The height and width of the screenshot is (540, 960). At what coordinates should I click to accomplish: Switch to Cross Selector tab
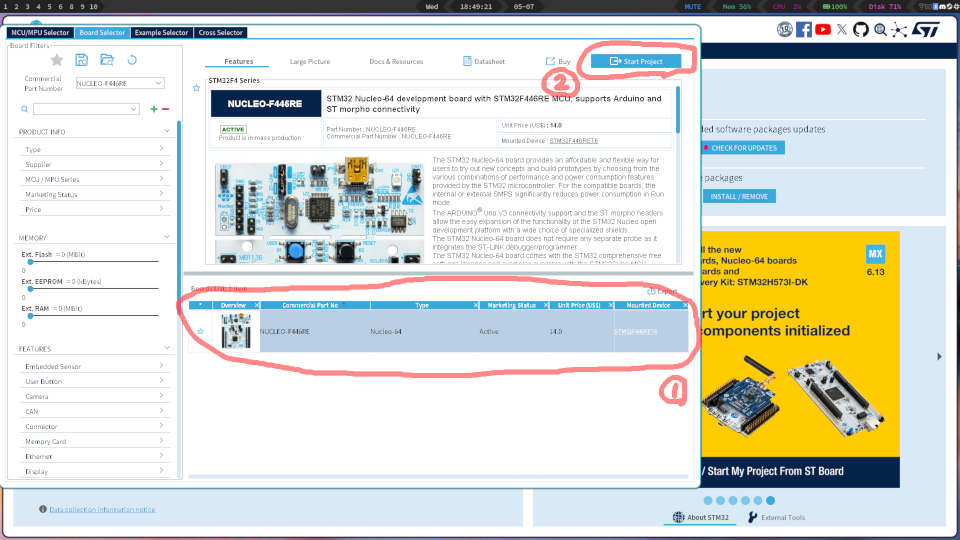(x=220, y=32)
